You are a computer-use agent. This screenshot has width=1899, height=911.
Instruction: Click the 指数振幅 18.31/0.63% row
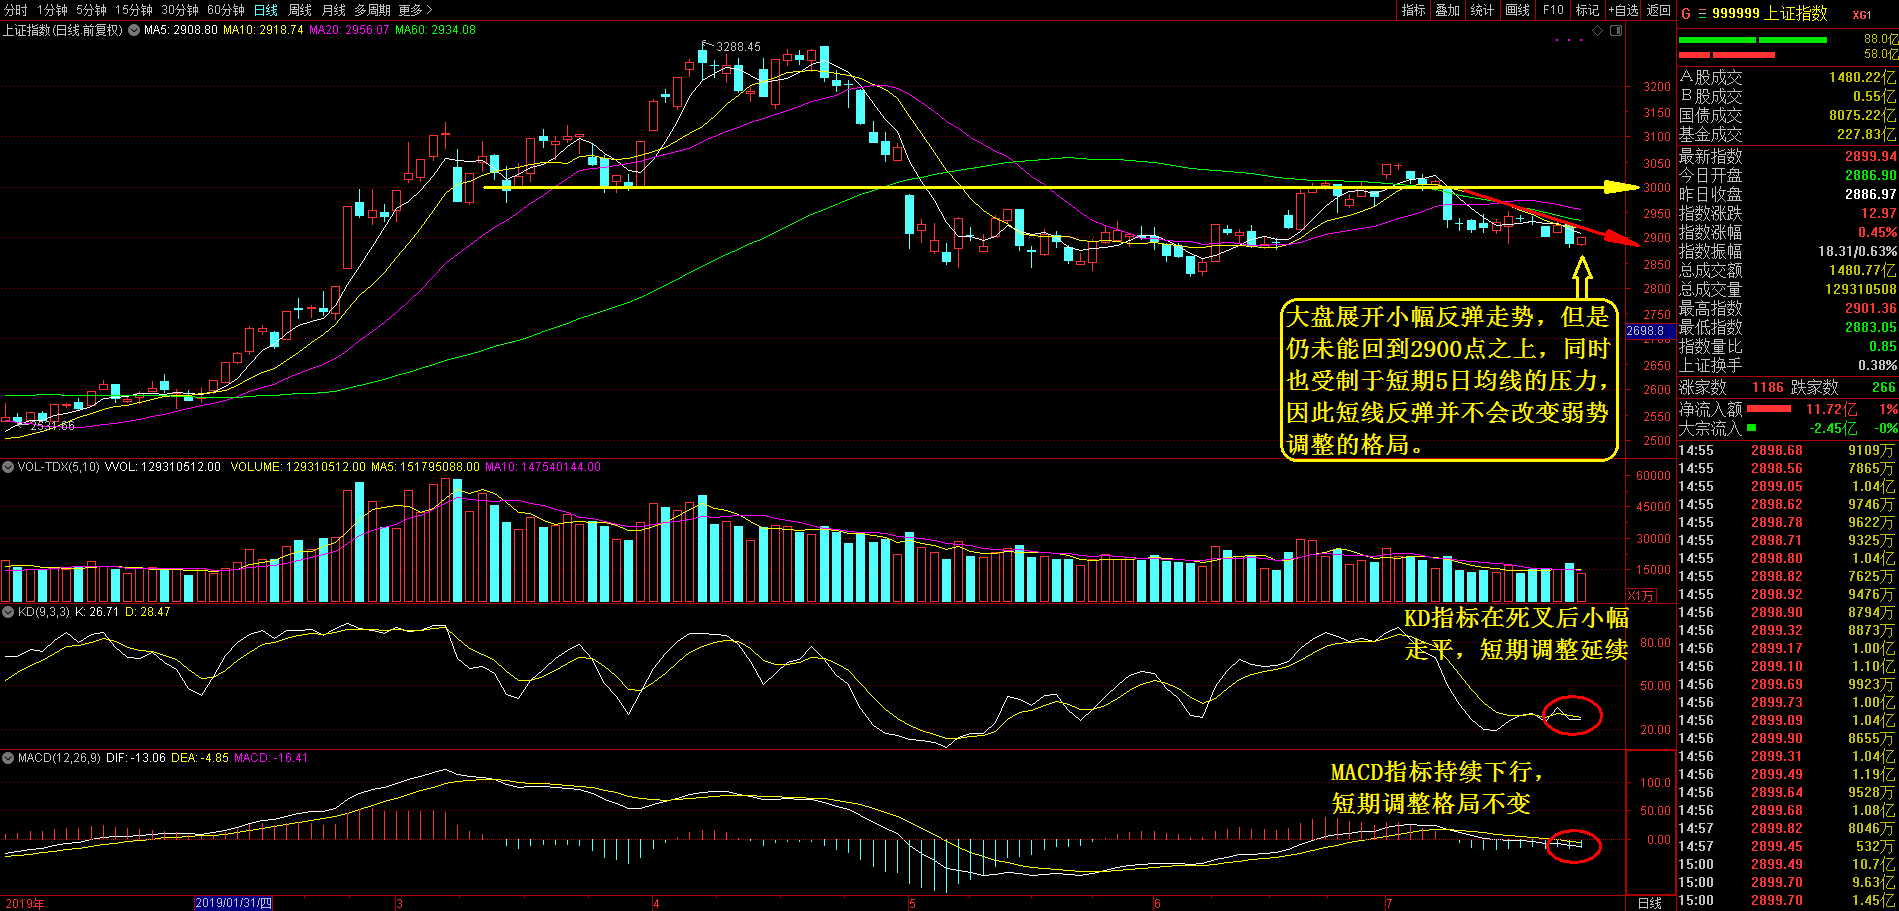[x=1787, y=251]
